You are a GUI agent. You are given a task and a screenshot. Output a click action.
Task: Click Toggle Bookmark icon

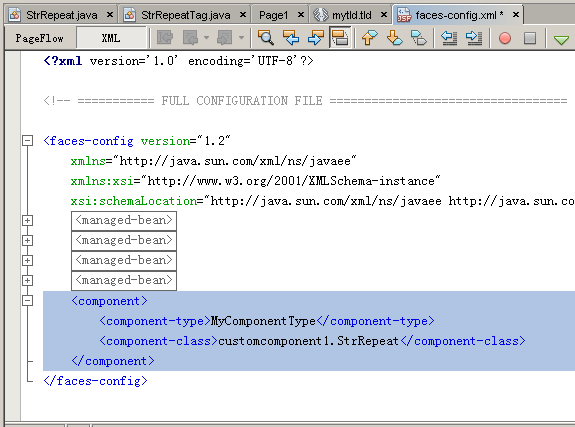(419, 38)
